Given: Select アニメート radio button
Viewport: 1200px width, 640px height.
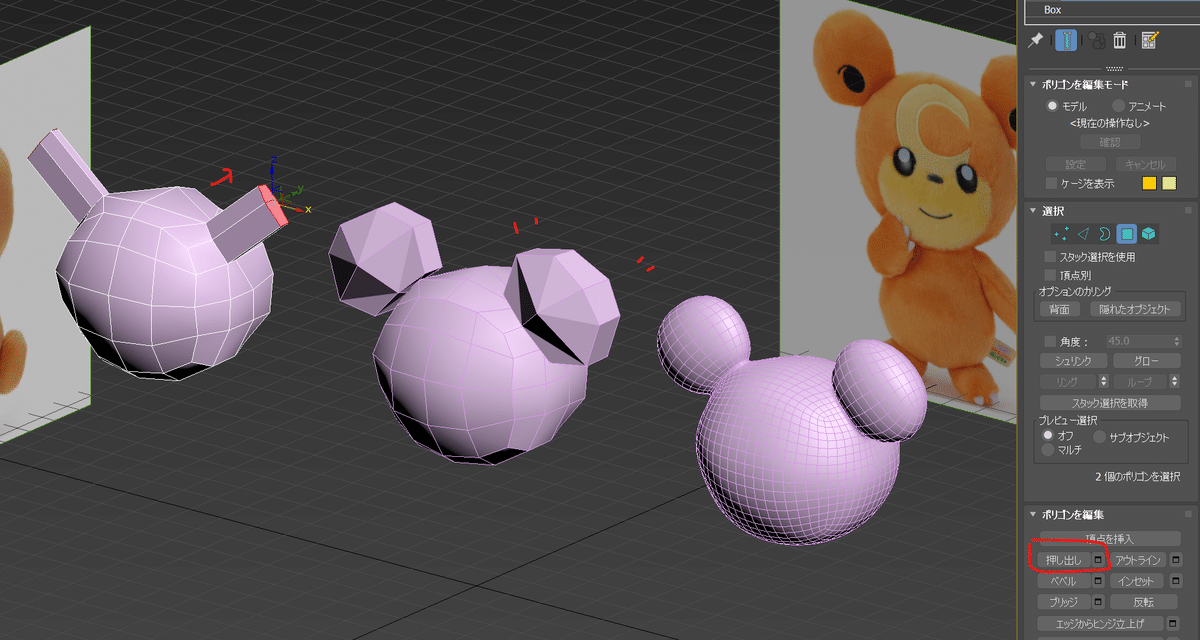Looking at the screenshot, I should point(1118,106).
